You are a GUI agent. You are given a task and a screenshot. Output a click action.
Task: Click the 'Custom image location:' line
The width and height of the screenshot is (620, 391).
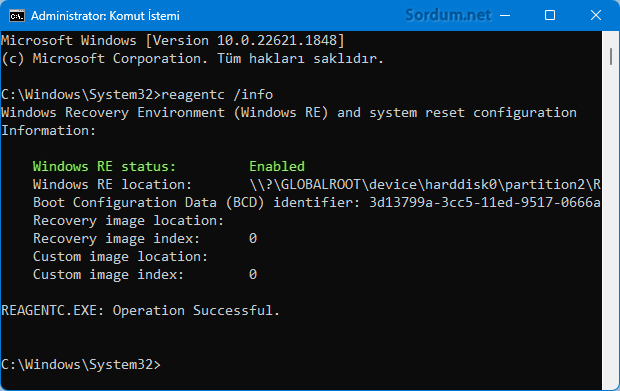(120, 257)
